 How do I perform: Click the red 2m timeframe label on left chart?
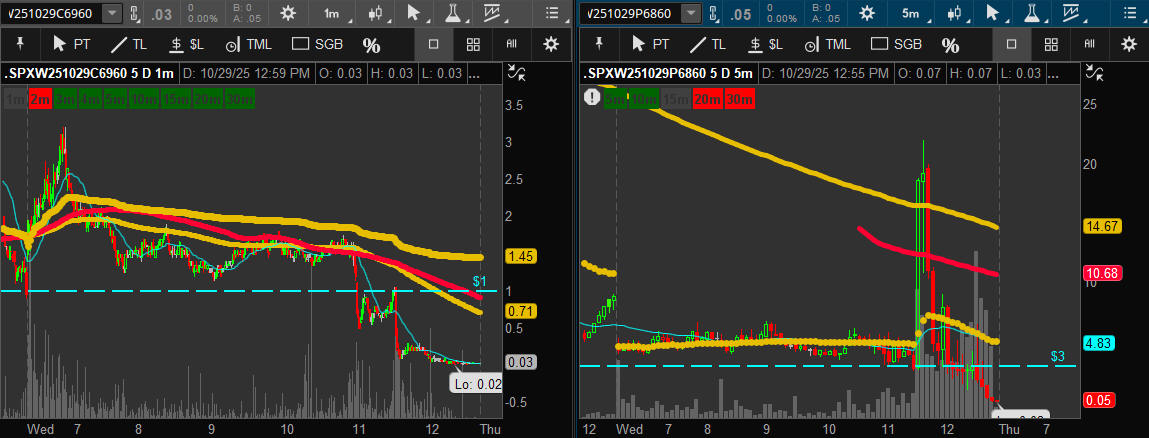pyautogui.click(x=40, y=98)
